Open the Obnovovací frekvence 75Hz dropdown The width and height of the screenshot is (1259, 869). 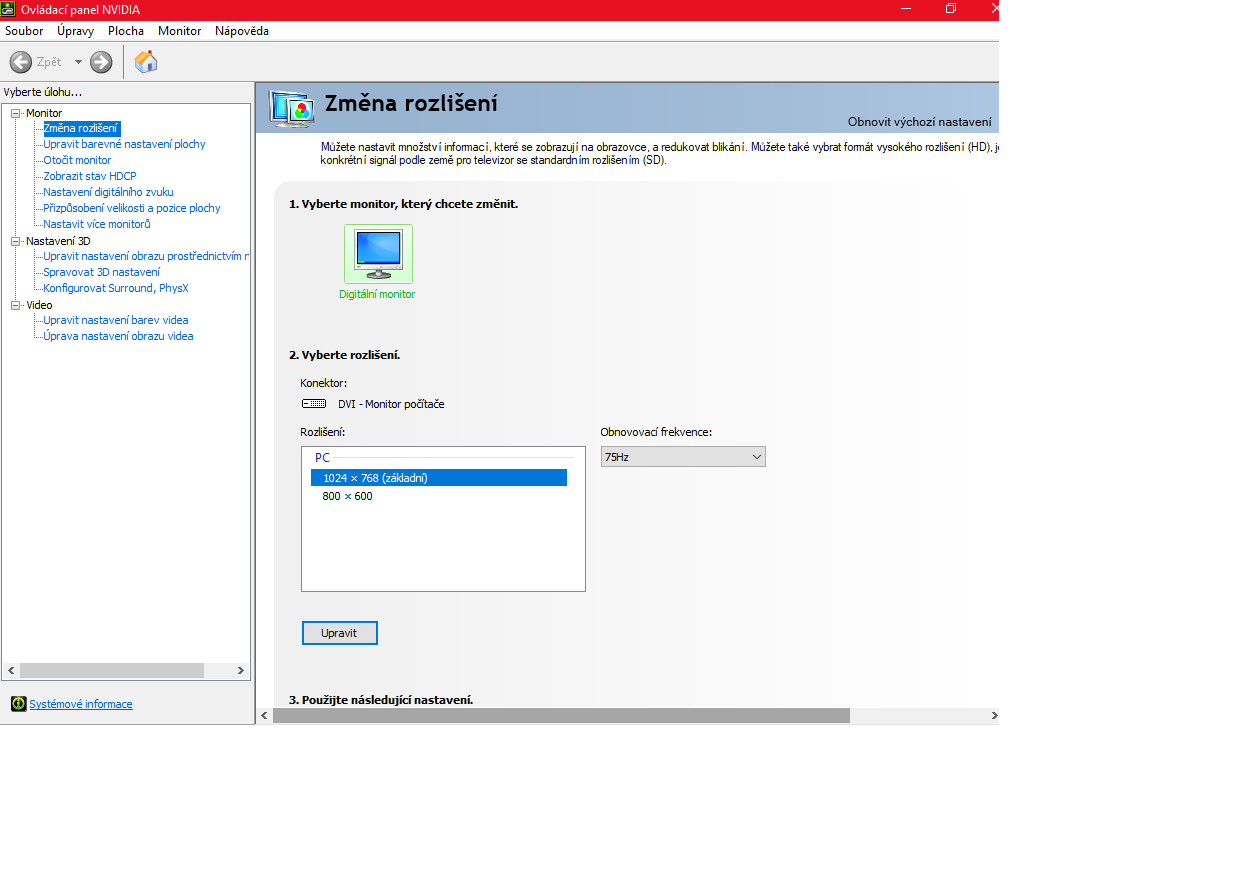click(x=683, y=457)
